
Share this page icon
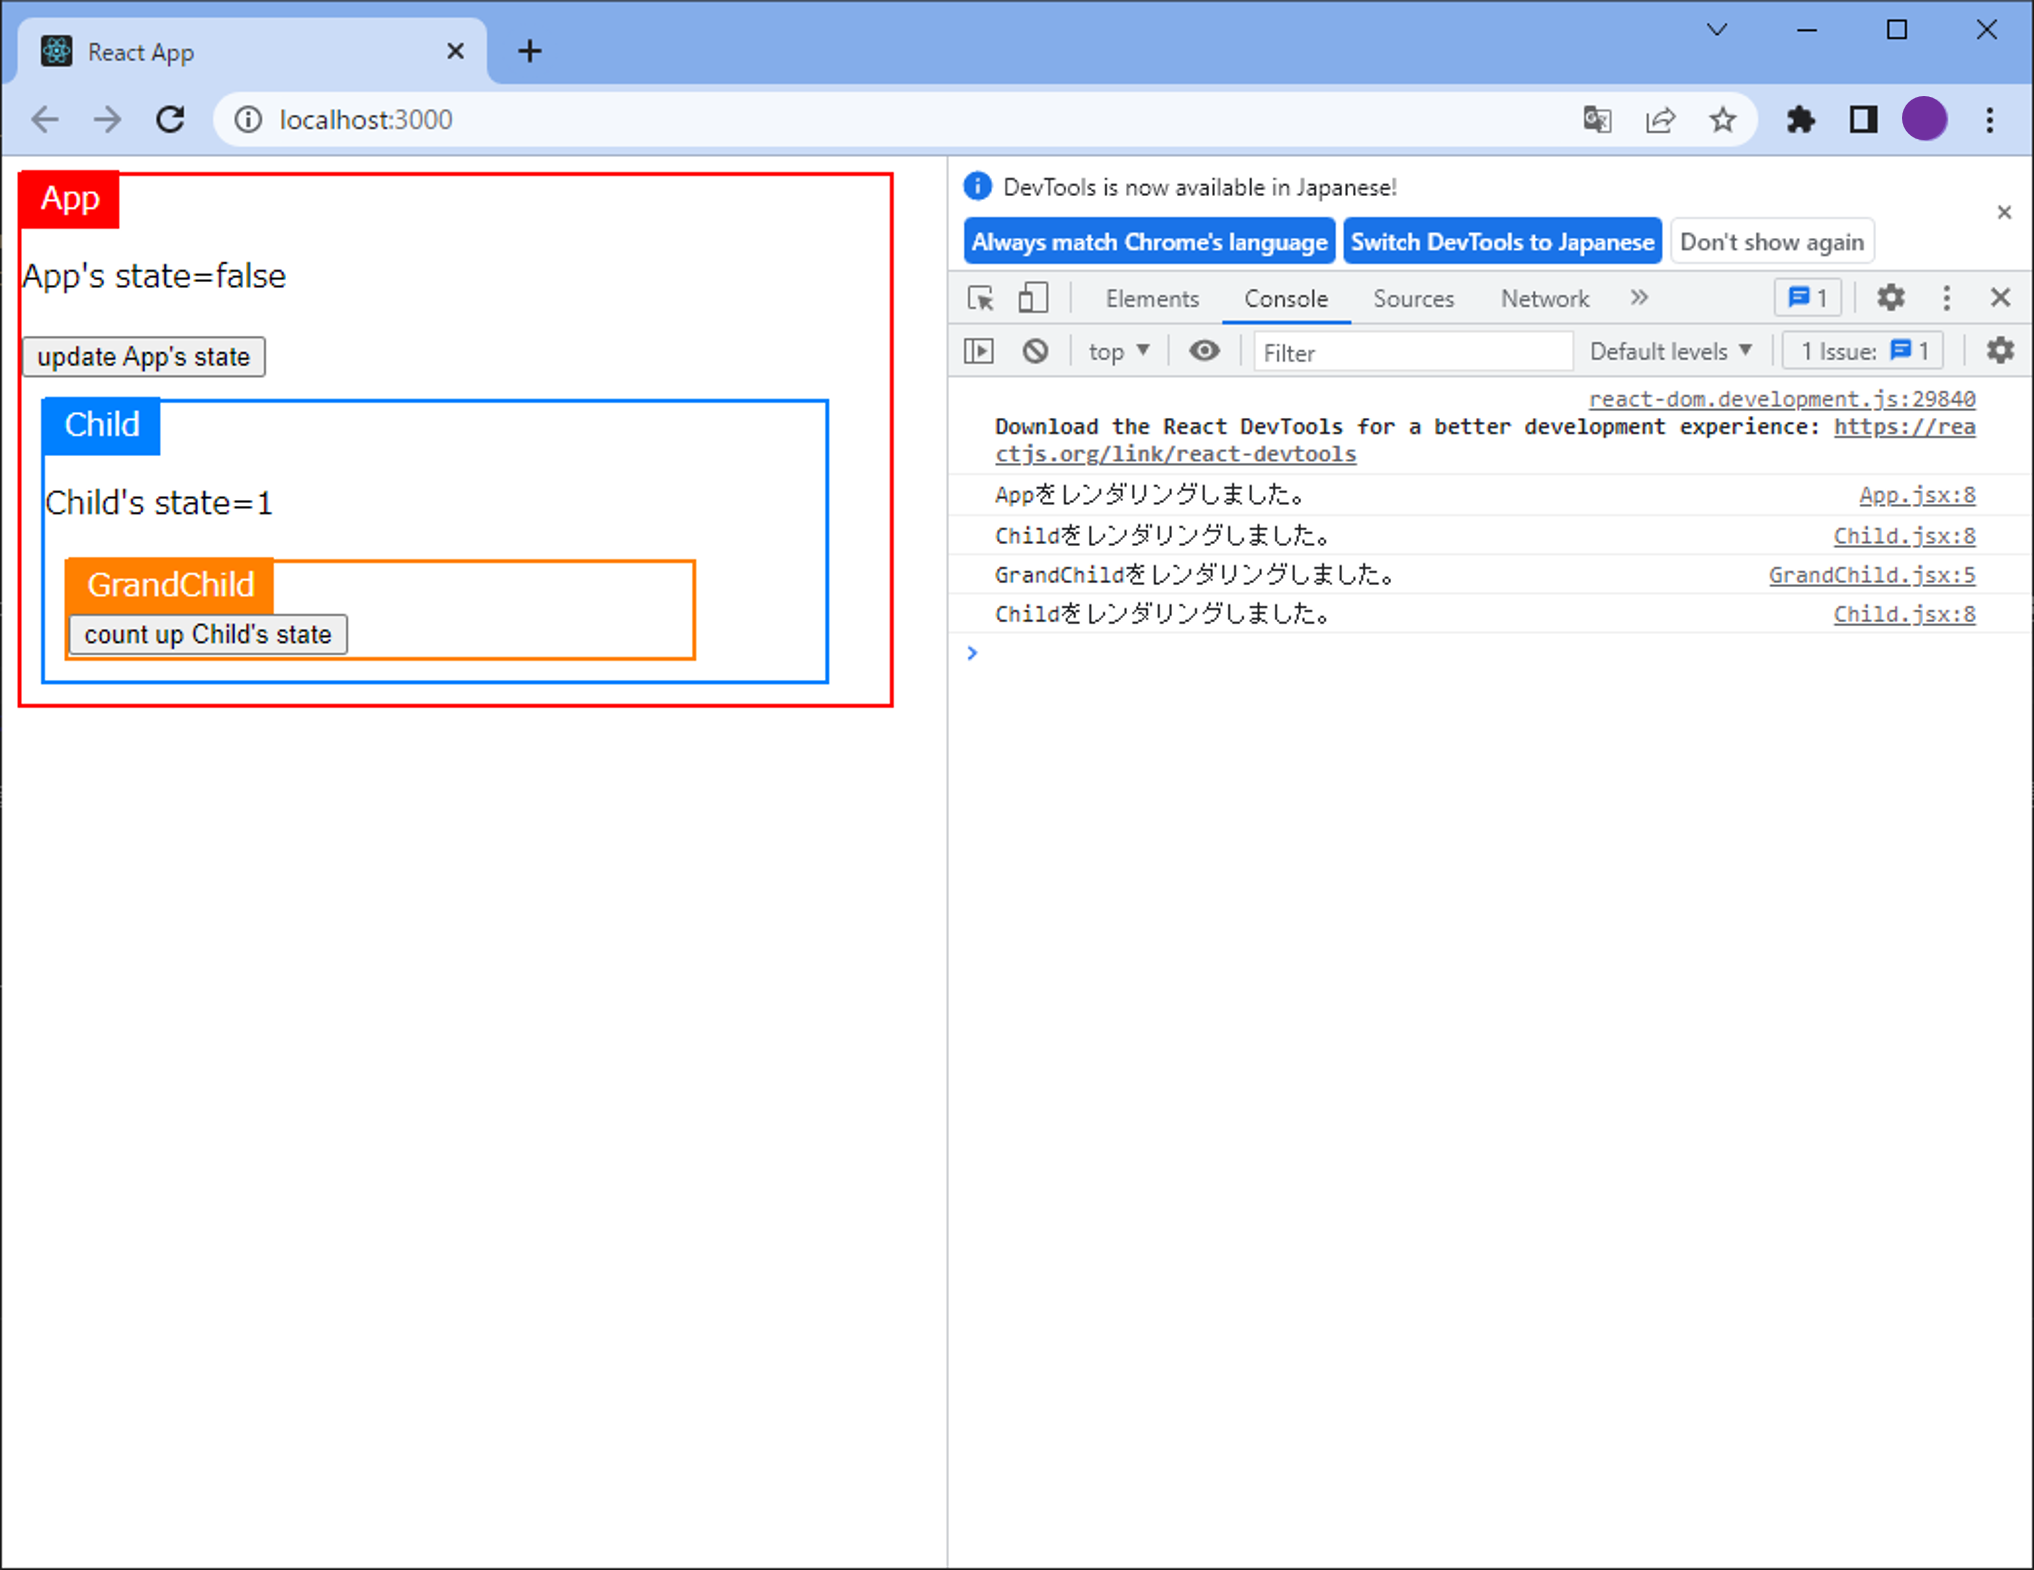[x=1660, y=120]
